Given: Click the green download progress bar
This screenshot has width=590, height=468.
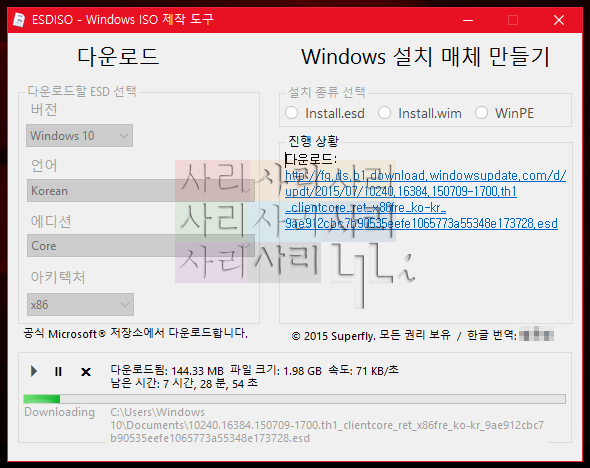Looking at the screenshot, I should point(294,399).
